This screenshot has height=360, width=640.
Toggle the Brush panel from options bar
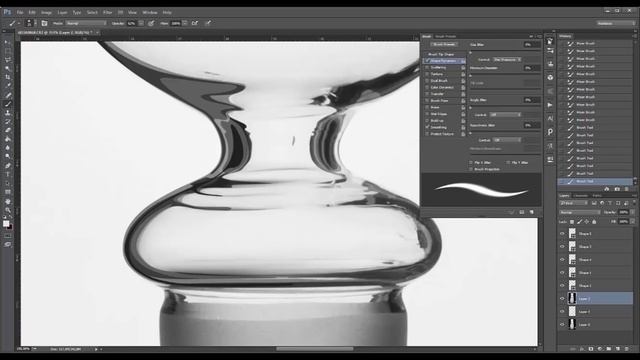(x=44, y=23)
